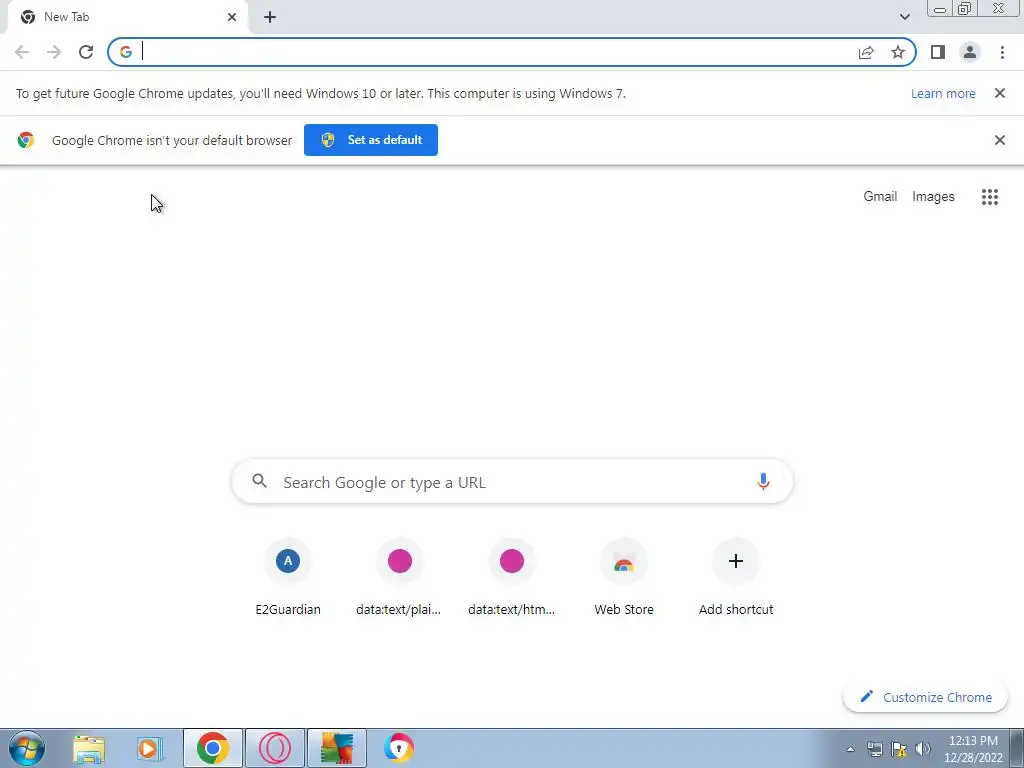Reload the page with the refresh icon
1024x768 pixels.
click(86, 52)
